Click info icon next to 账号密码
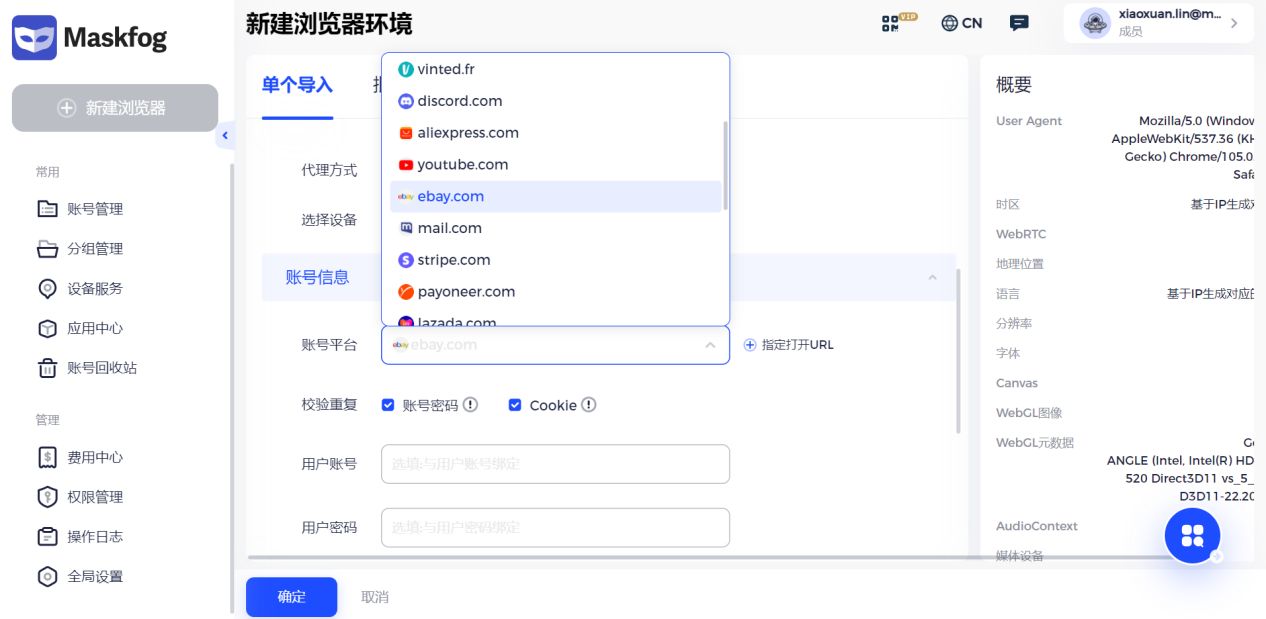Image resolution: width=1266 pixels, height=619 pixels. coord(470,405)
